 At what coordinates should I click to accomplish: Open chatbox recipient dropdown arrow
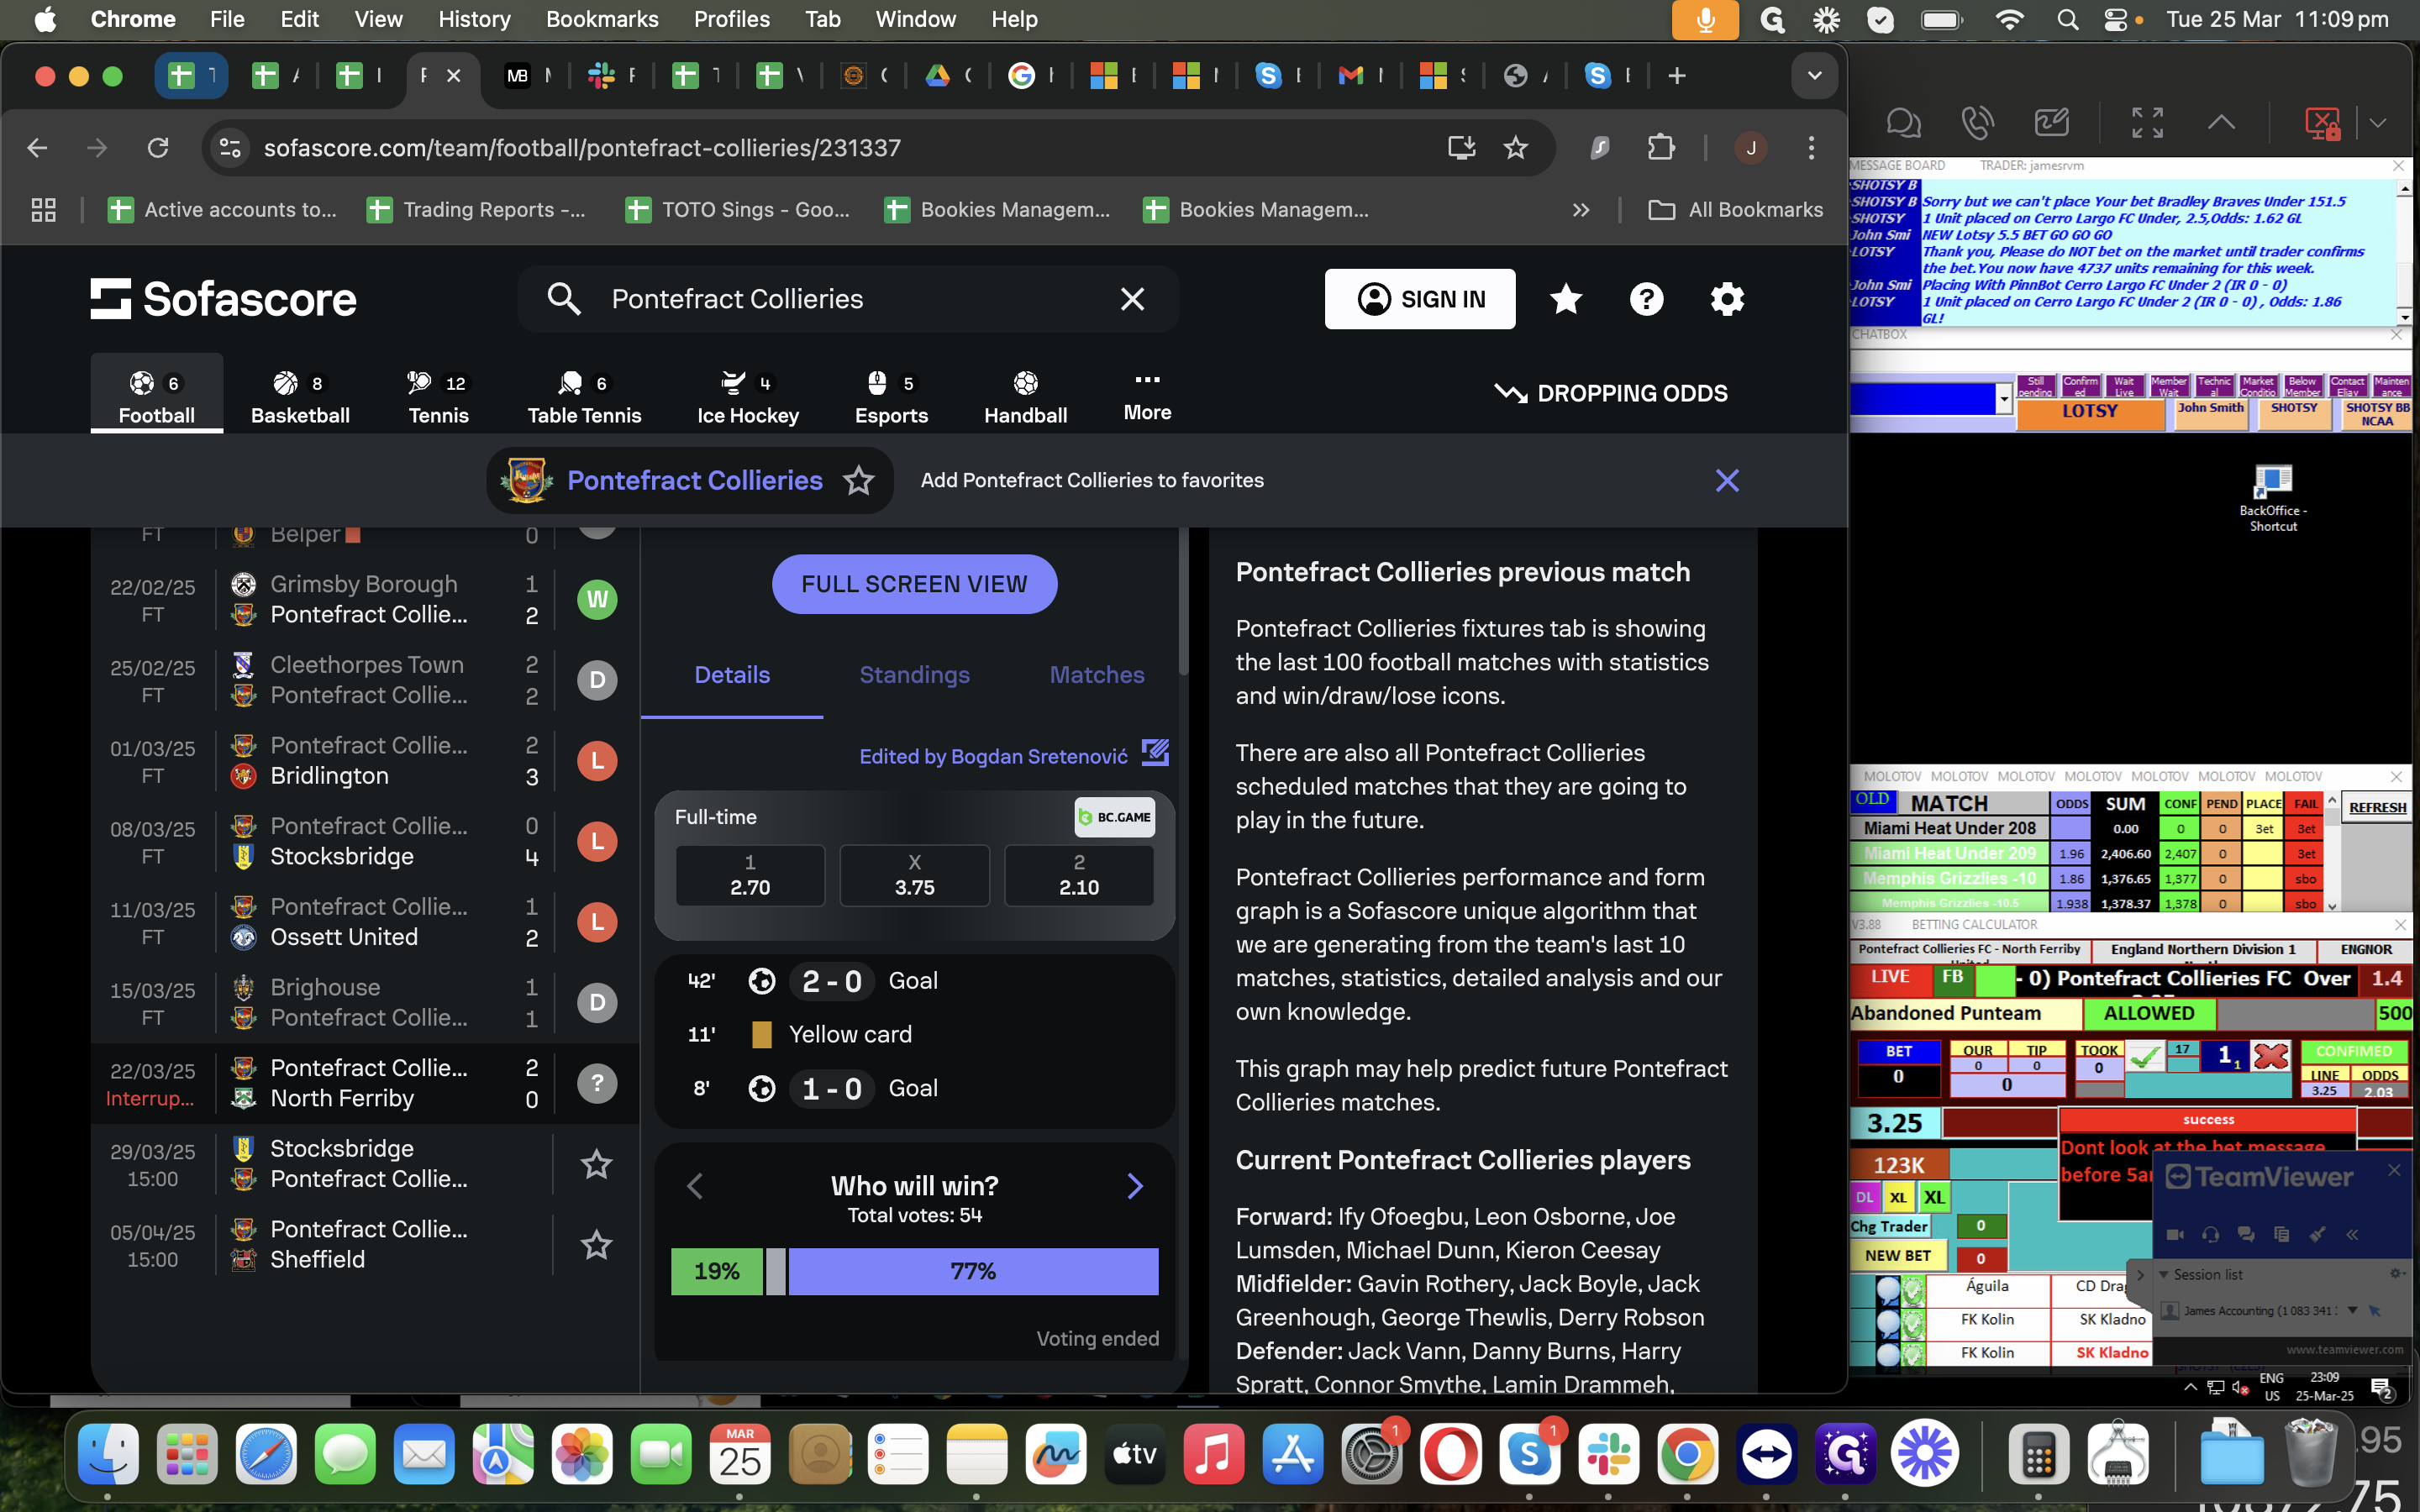coord(2003,400)
